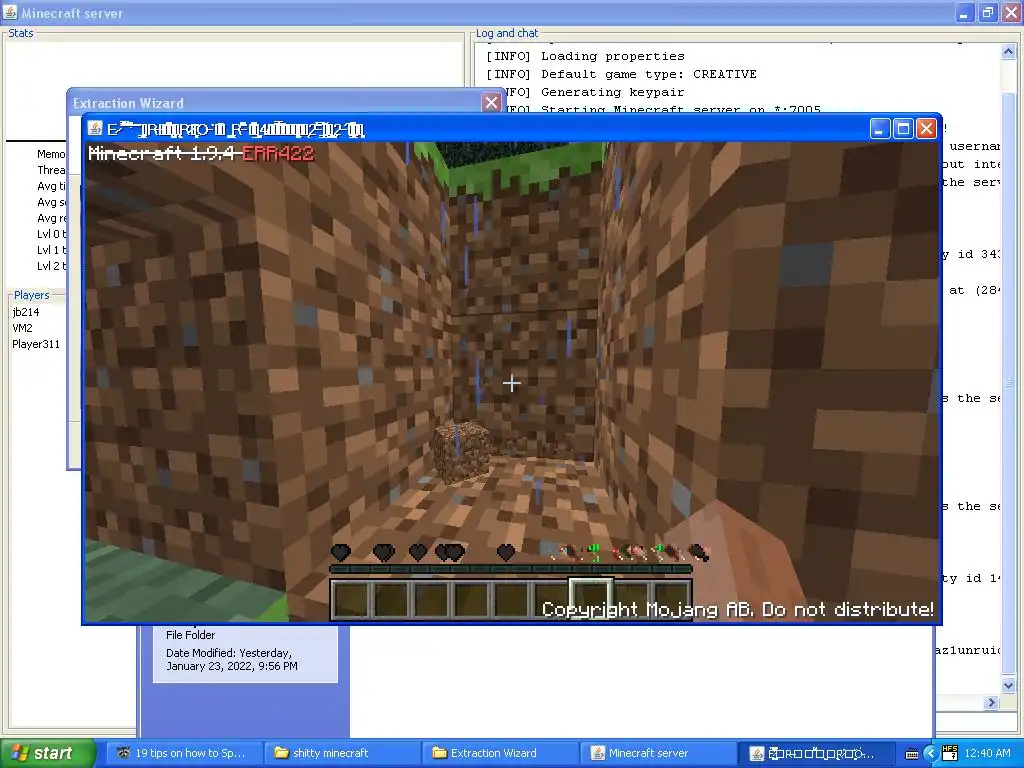This screenshot has height=768, width=1024.
Task: Select the fifth hotbar slot in Minecraft
Action: click(x=512, y=600)
